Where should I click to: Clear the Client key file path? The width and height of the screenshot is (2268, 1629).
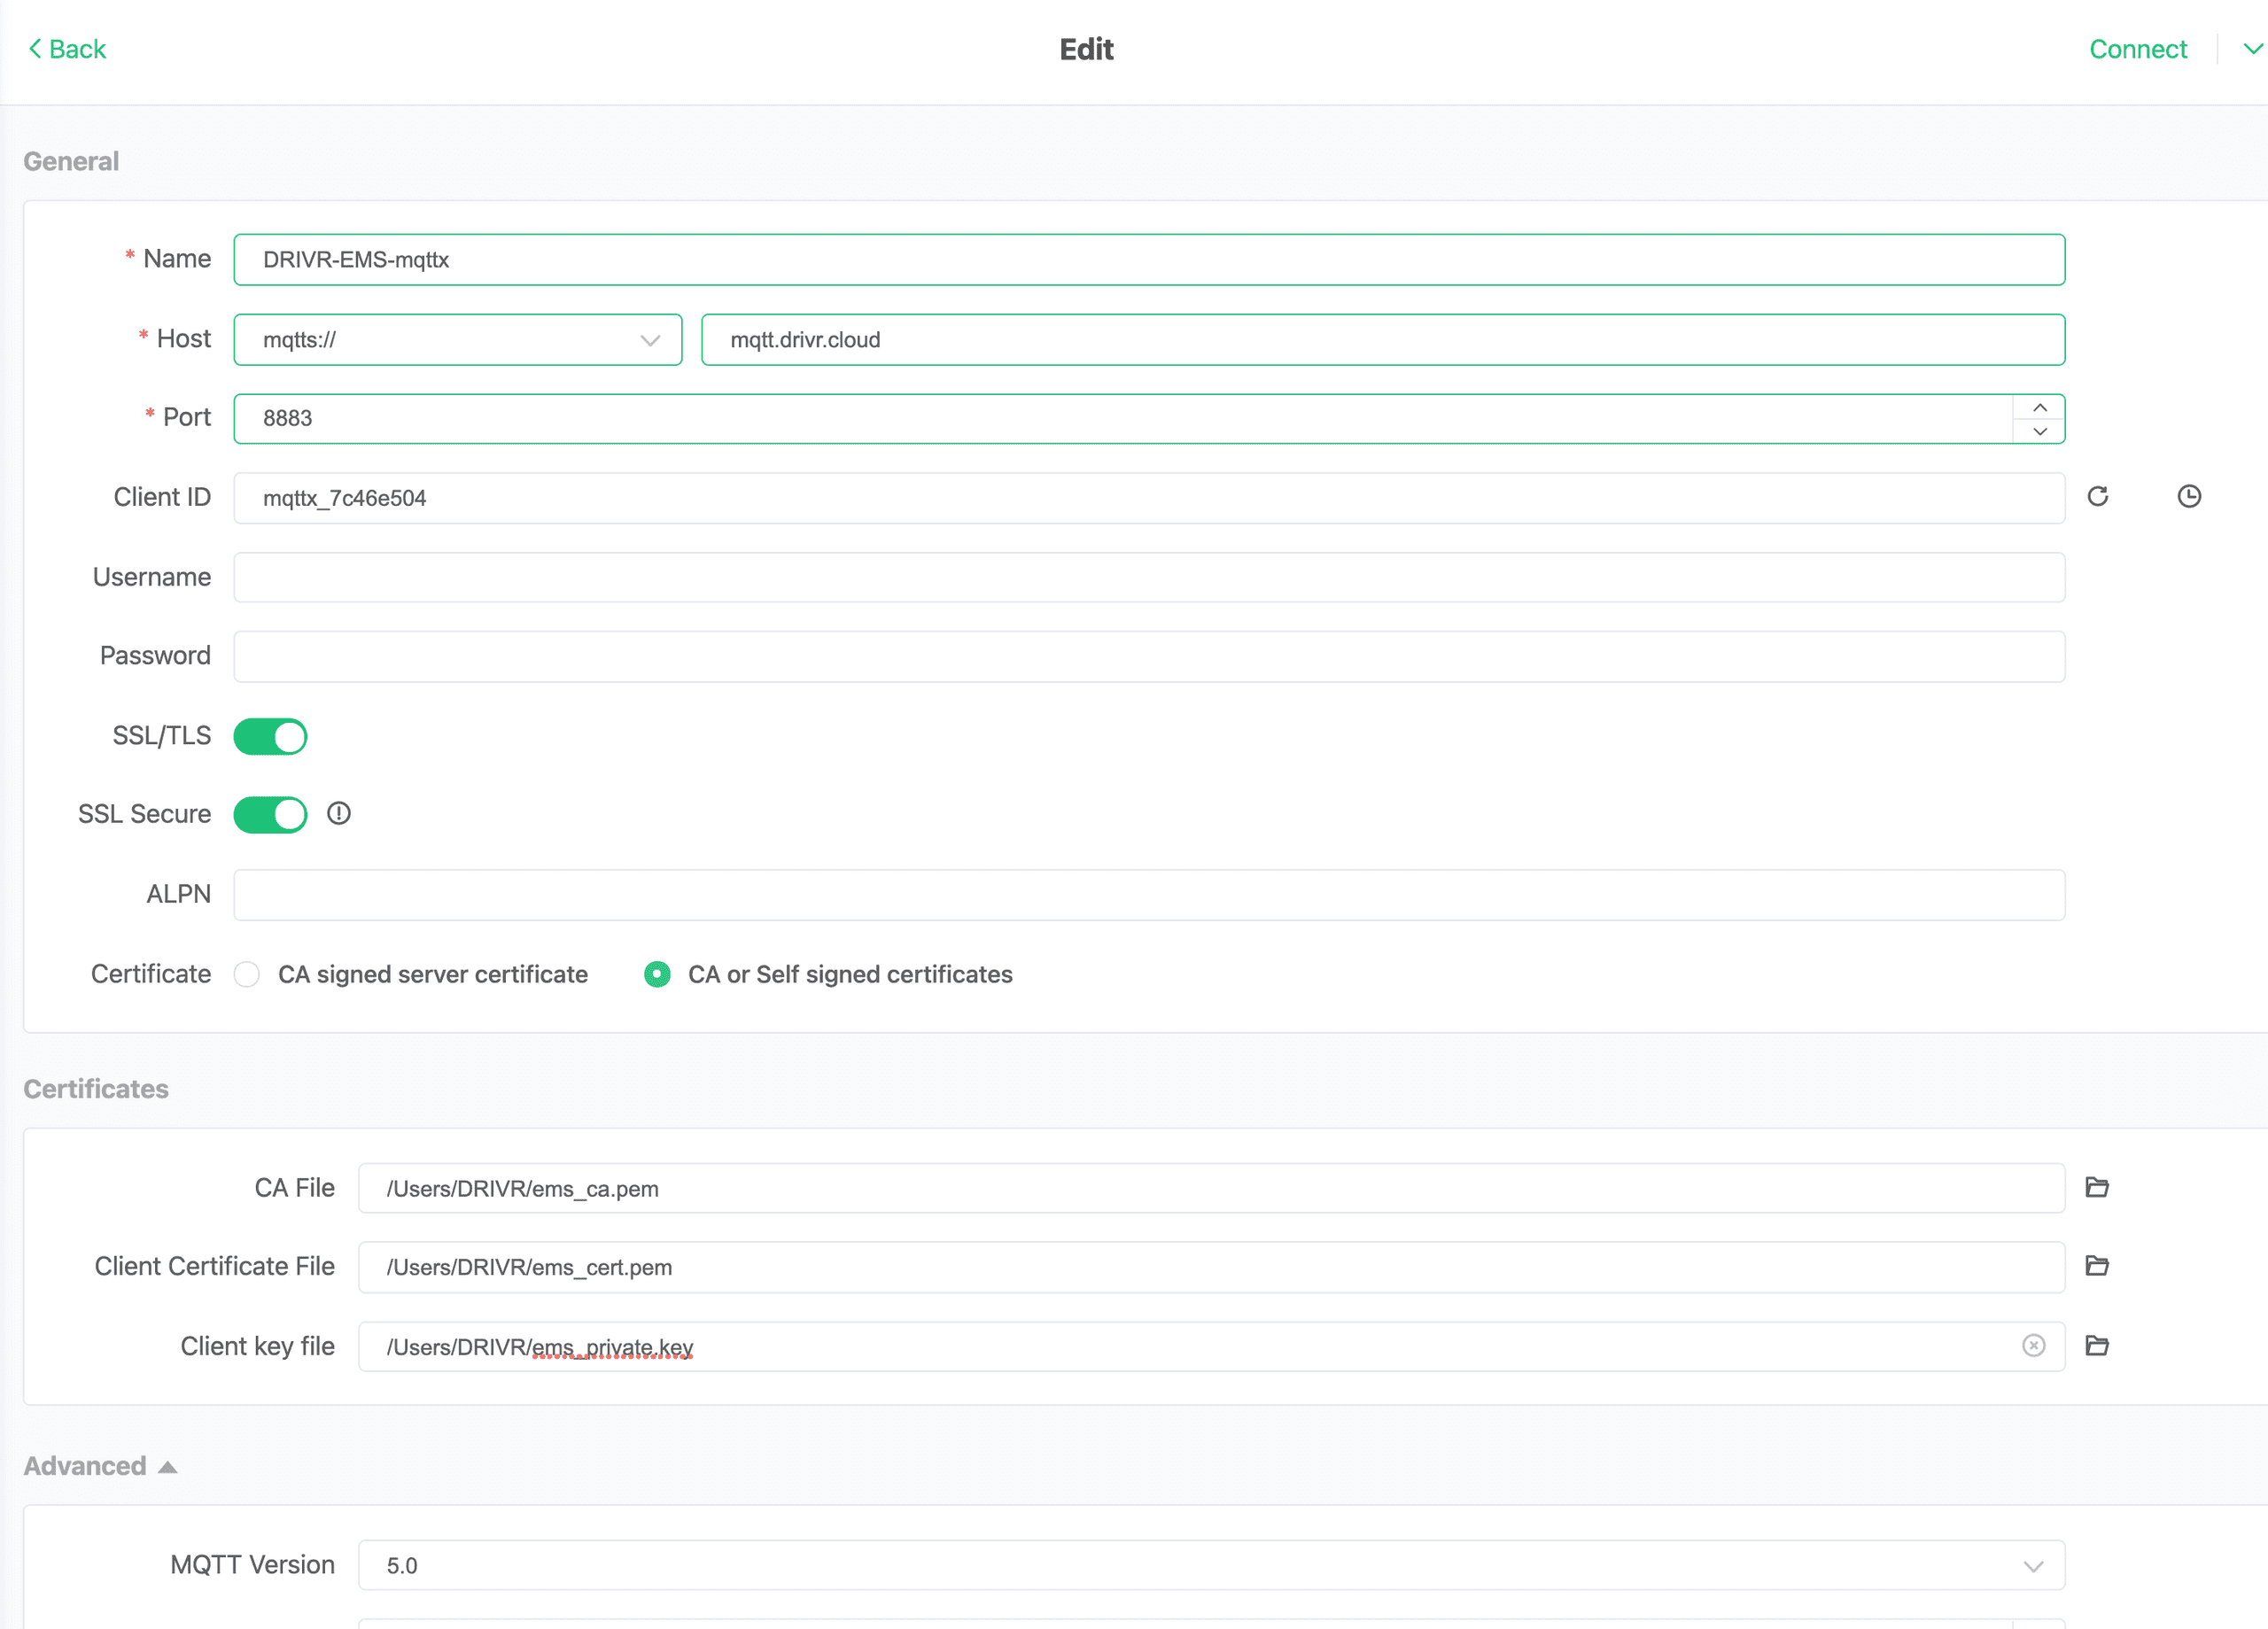point(2034,1346)
